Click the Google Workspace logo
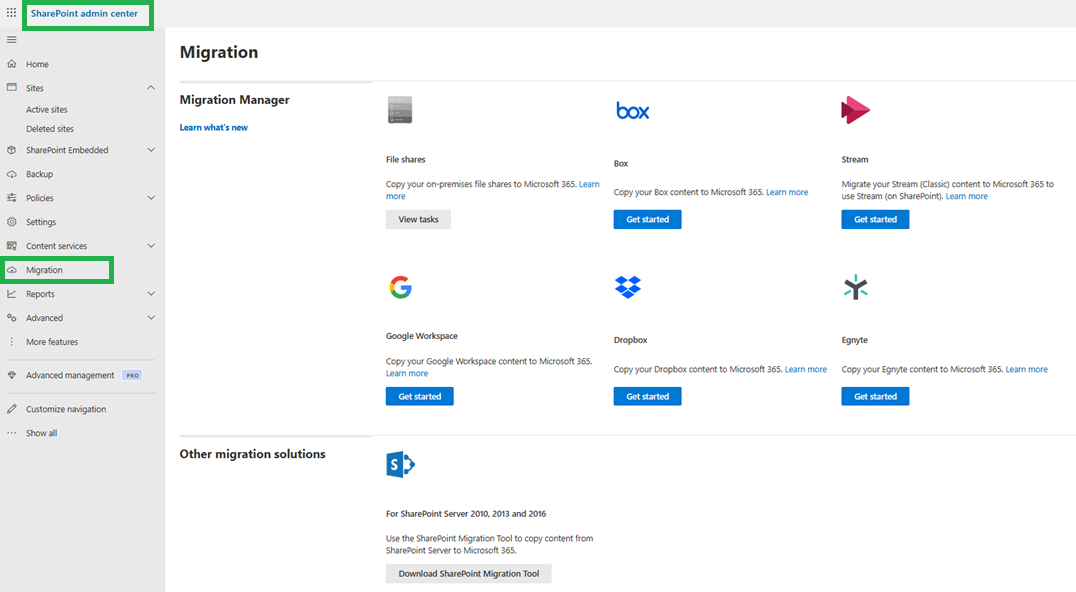This screenshot has height=592, width=1076. 400,287
